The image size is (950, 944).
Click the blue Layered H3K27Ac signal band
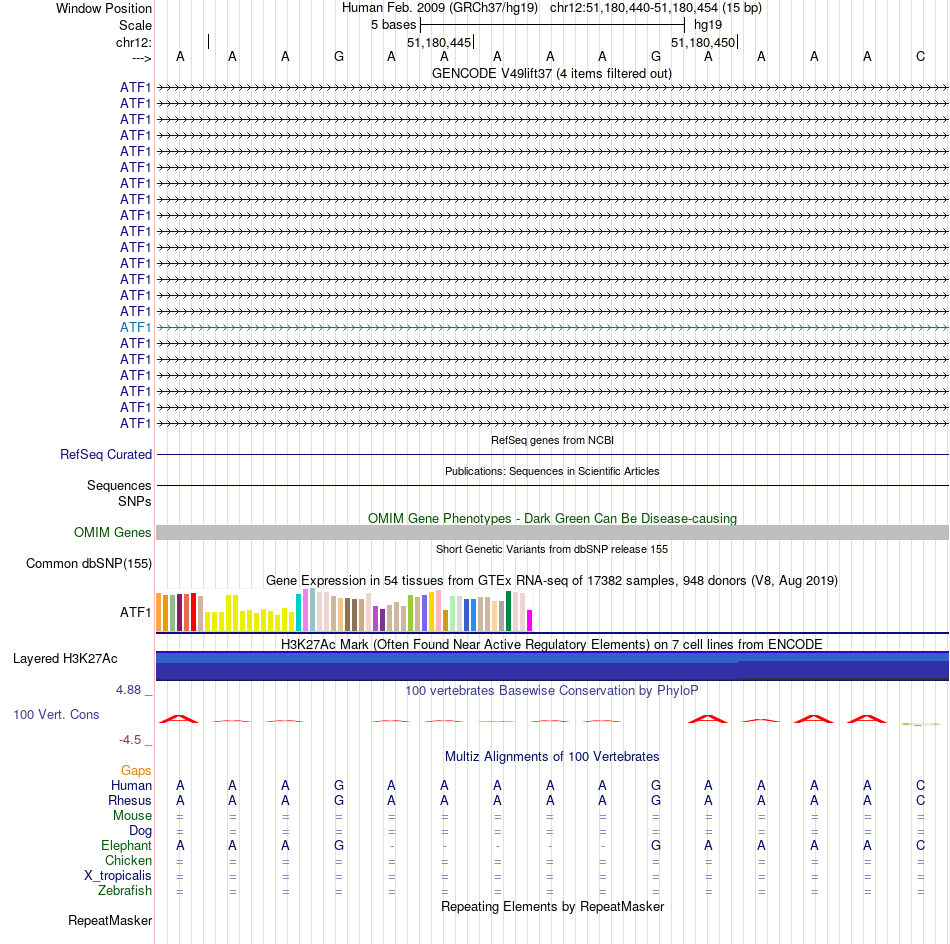pyautogui.click(x=552, y=666)
